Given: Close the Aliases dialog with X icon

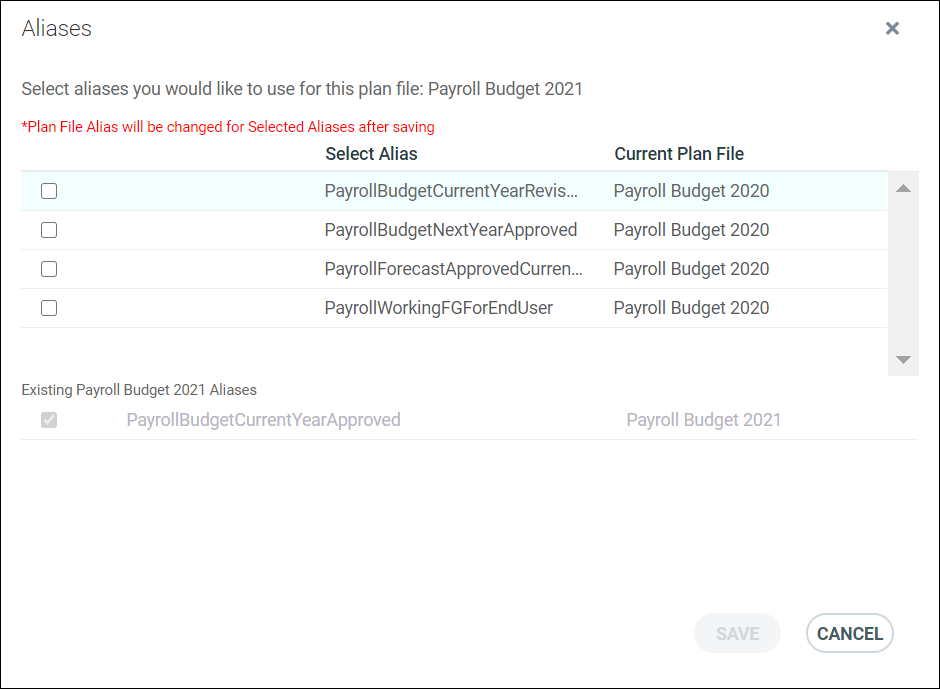Looking at the screenshot, I should [x=892, y=28].
